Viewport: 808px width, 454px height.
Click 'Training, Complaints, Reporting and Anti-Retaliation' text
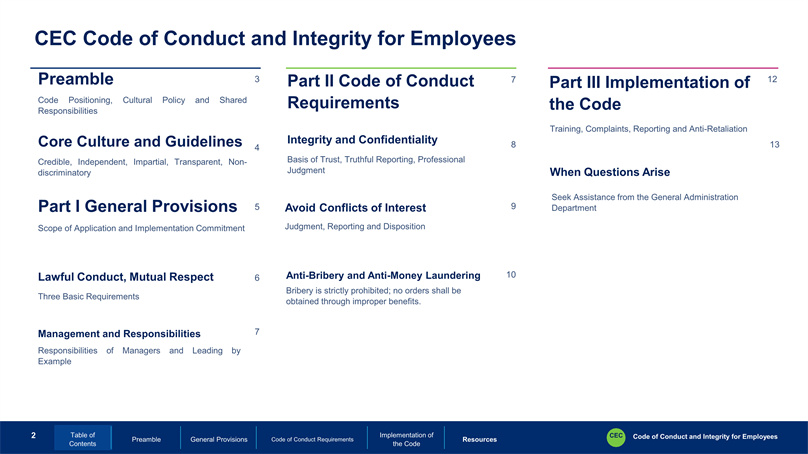[648, 129]
